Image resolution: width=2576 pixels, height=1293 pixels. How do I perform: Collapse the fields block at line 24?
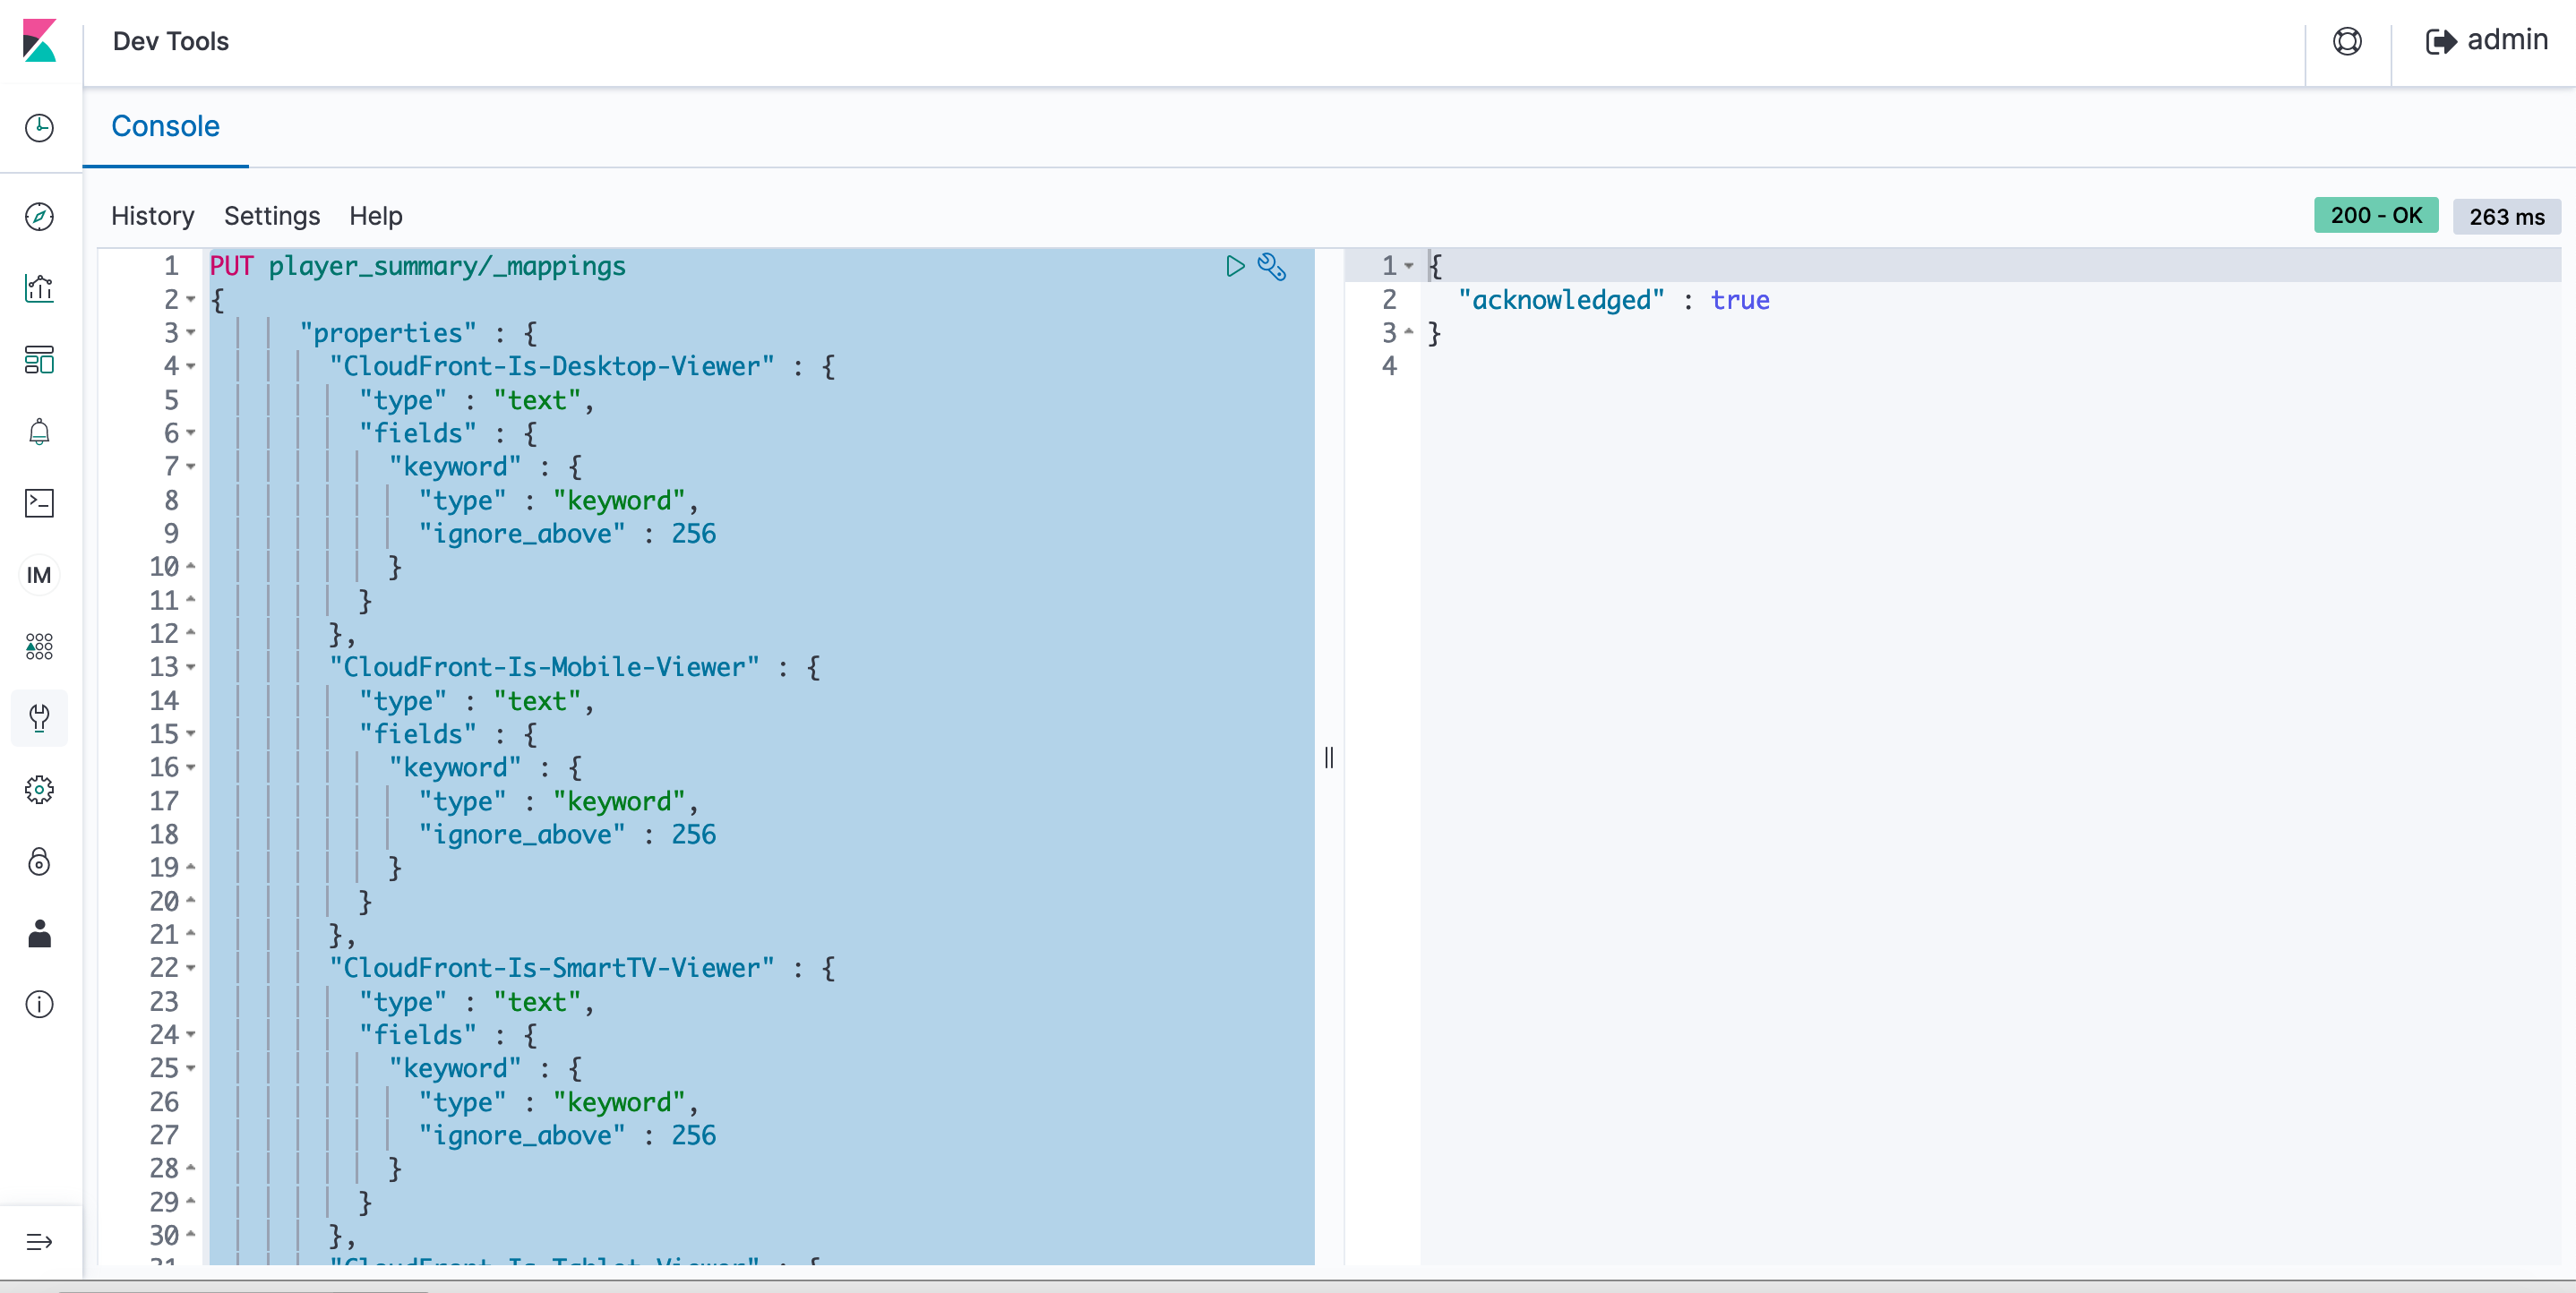pyautogui.click(x=191, y=1035)
